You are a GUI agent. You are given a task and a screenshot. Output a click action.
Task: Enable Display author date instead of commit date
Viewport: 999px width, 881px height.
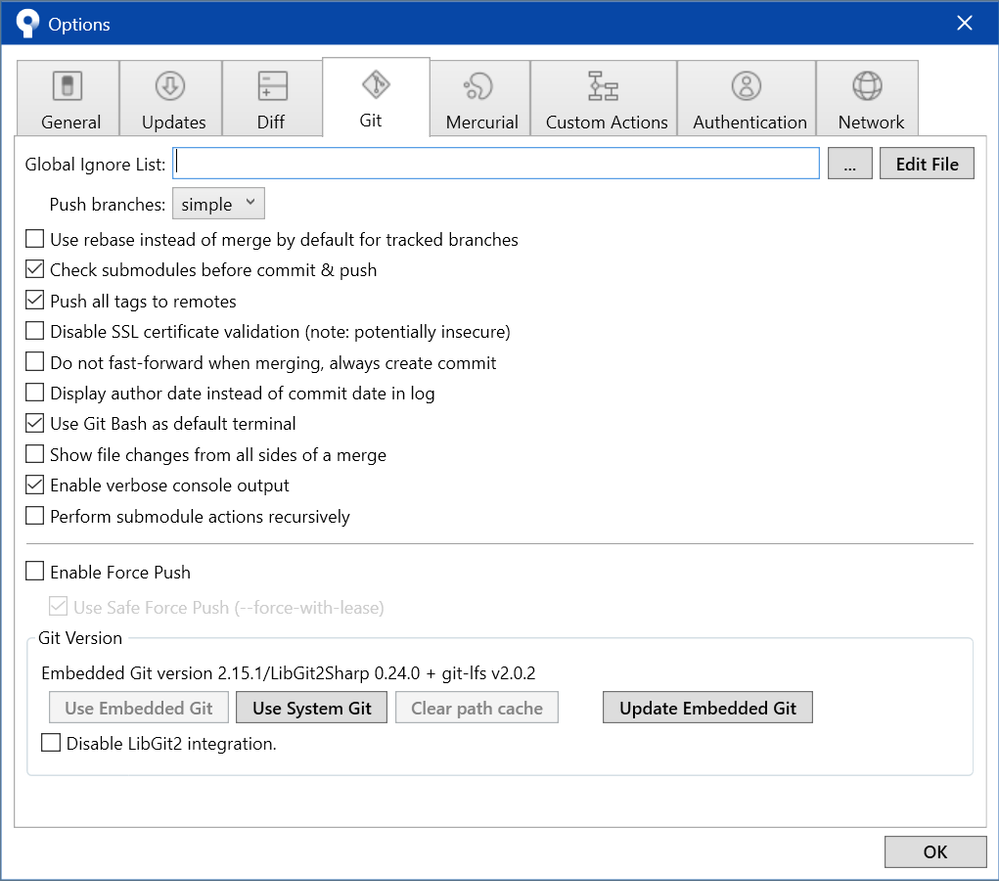click(x=34, y=392)
